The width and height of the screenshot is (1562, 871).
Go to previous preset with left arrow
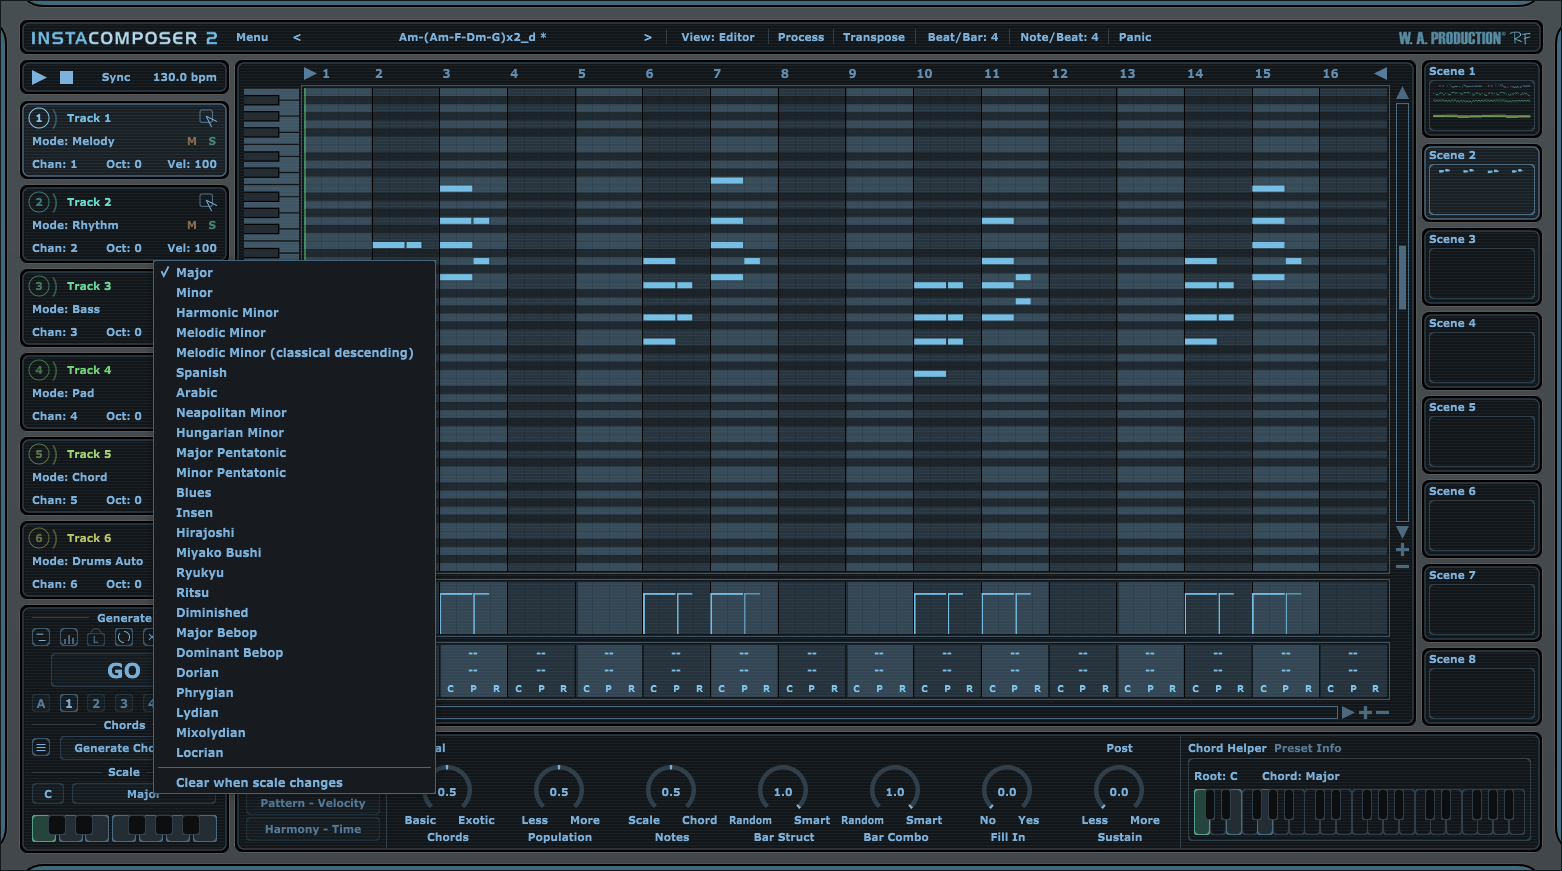click(x=297, y=37)
